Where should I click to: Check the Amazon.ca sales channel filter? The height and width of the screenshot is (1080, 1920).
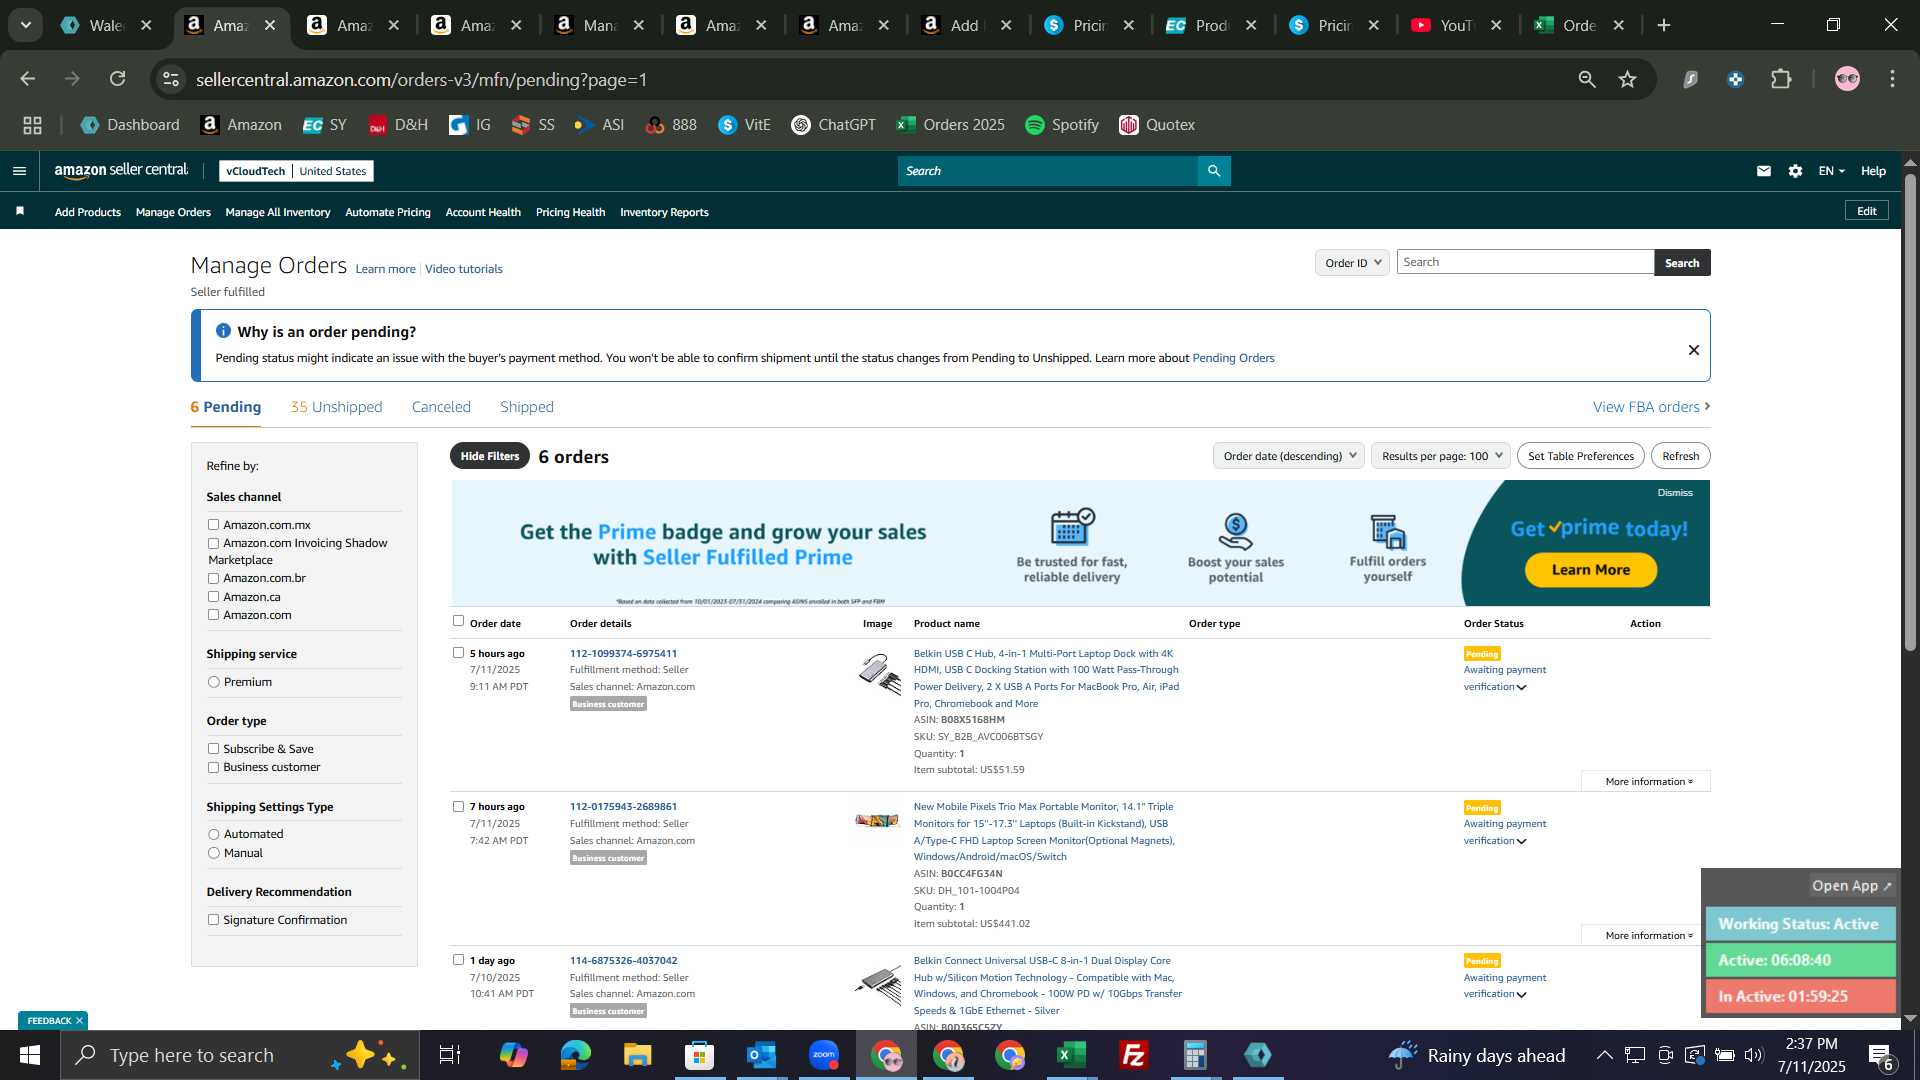(213, 596)
